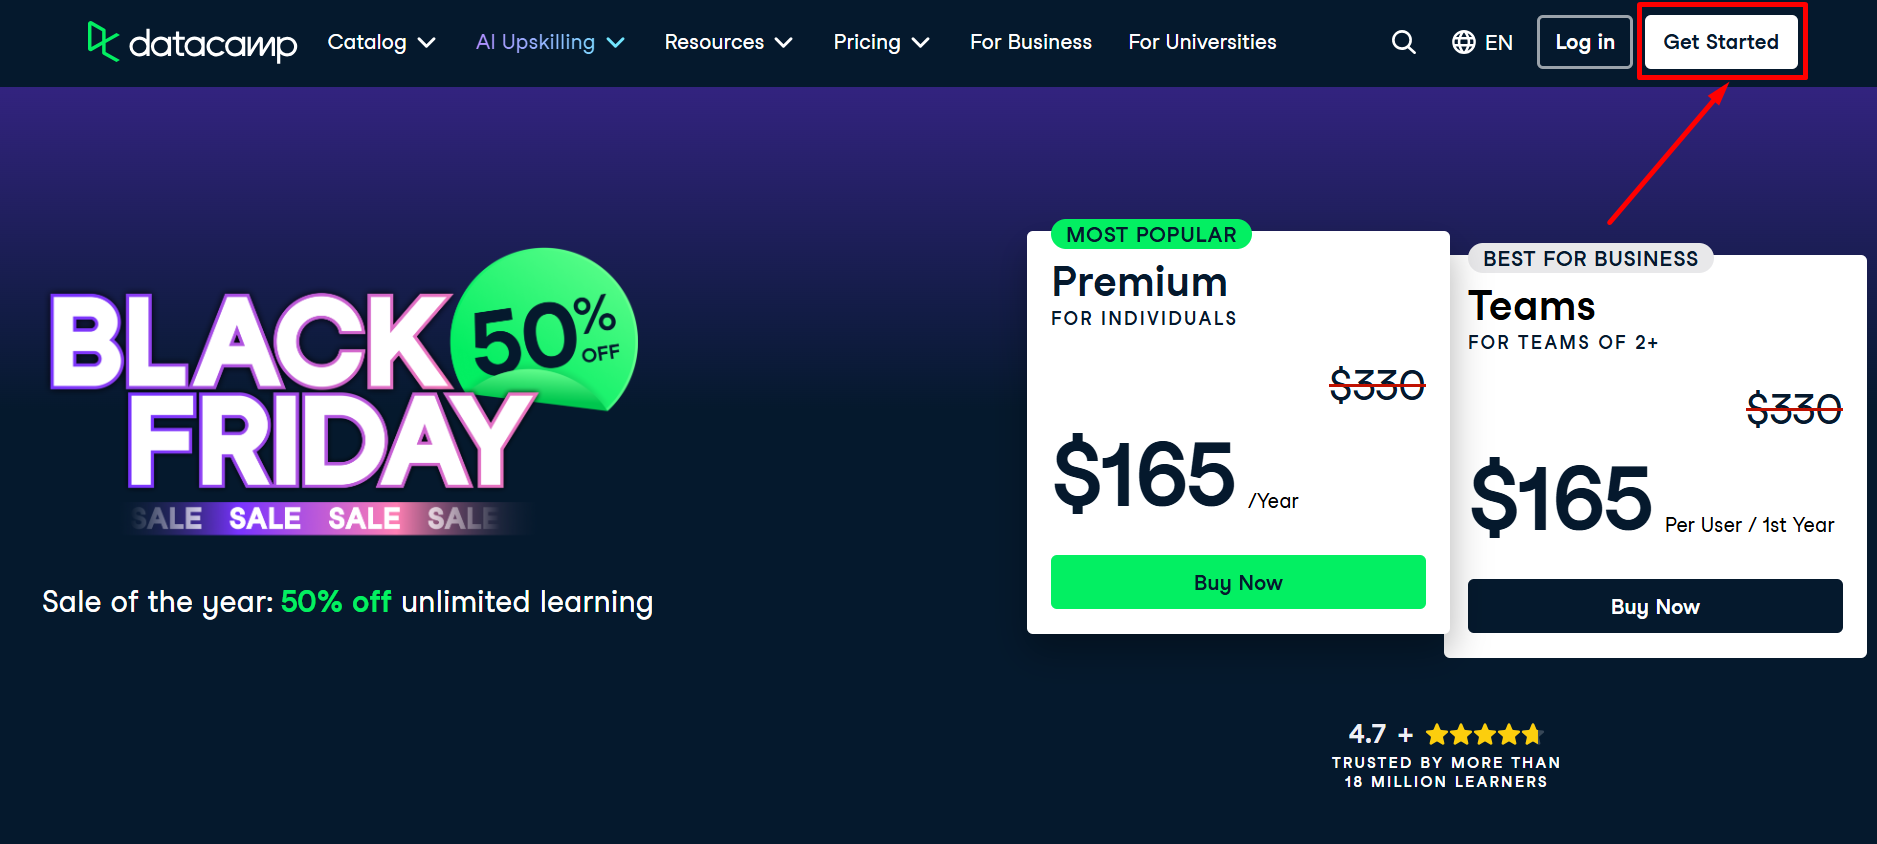Screen dimensions: 1877x844
Task: Expand the Catalog dropdown menu
Action: coord(381,42)
